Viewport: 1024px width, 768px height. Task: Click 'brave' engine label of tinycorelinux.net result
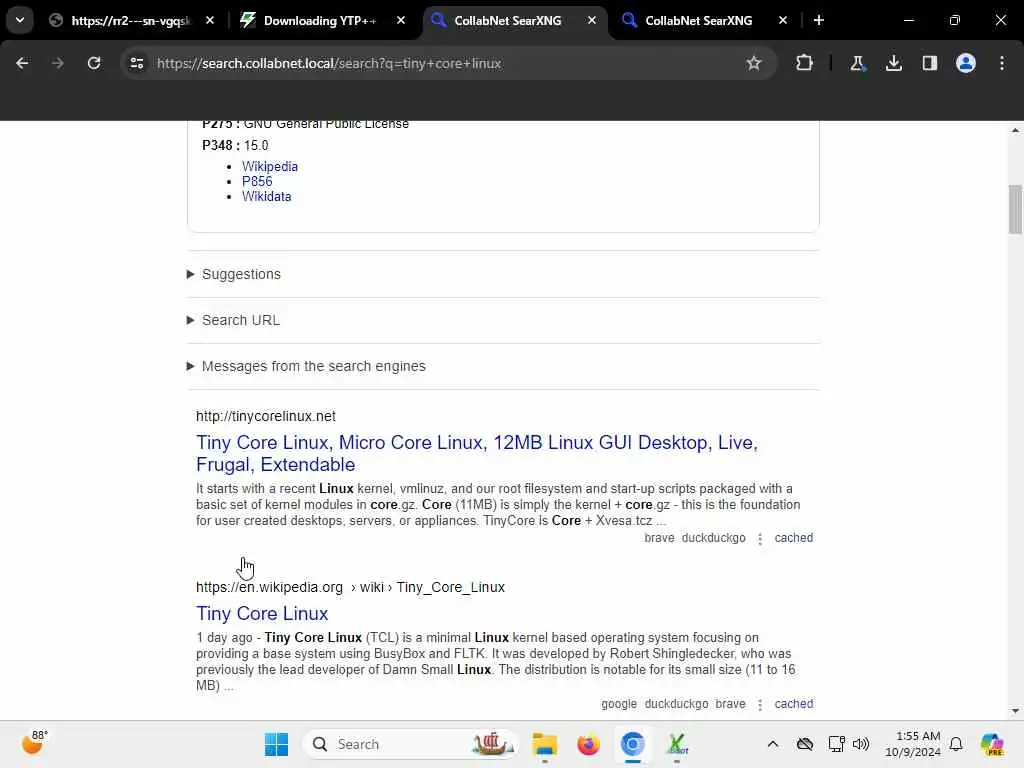(659, 538)
